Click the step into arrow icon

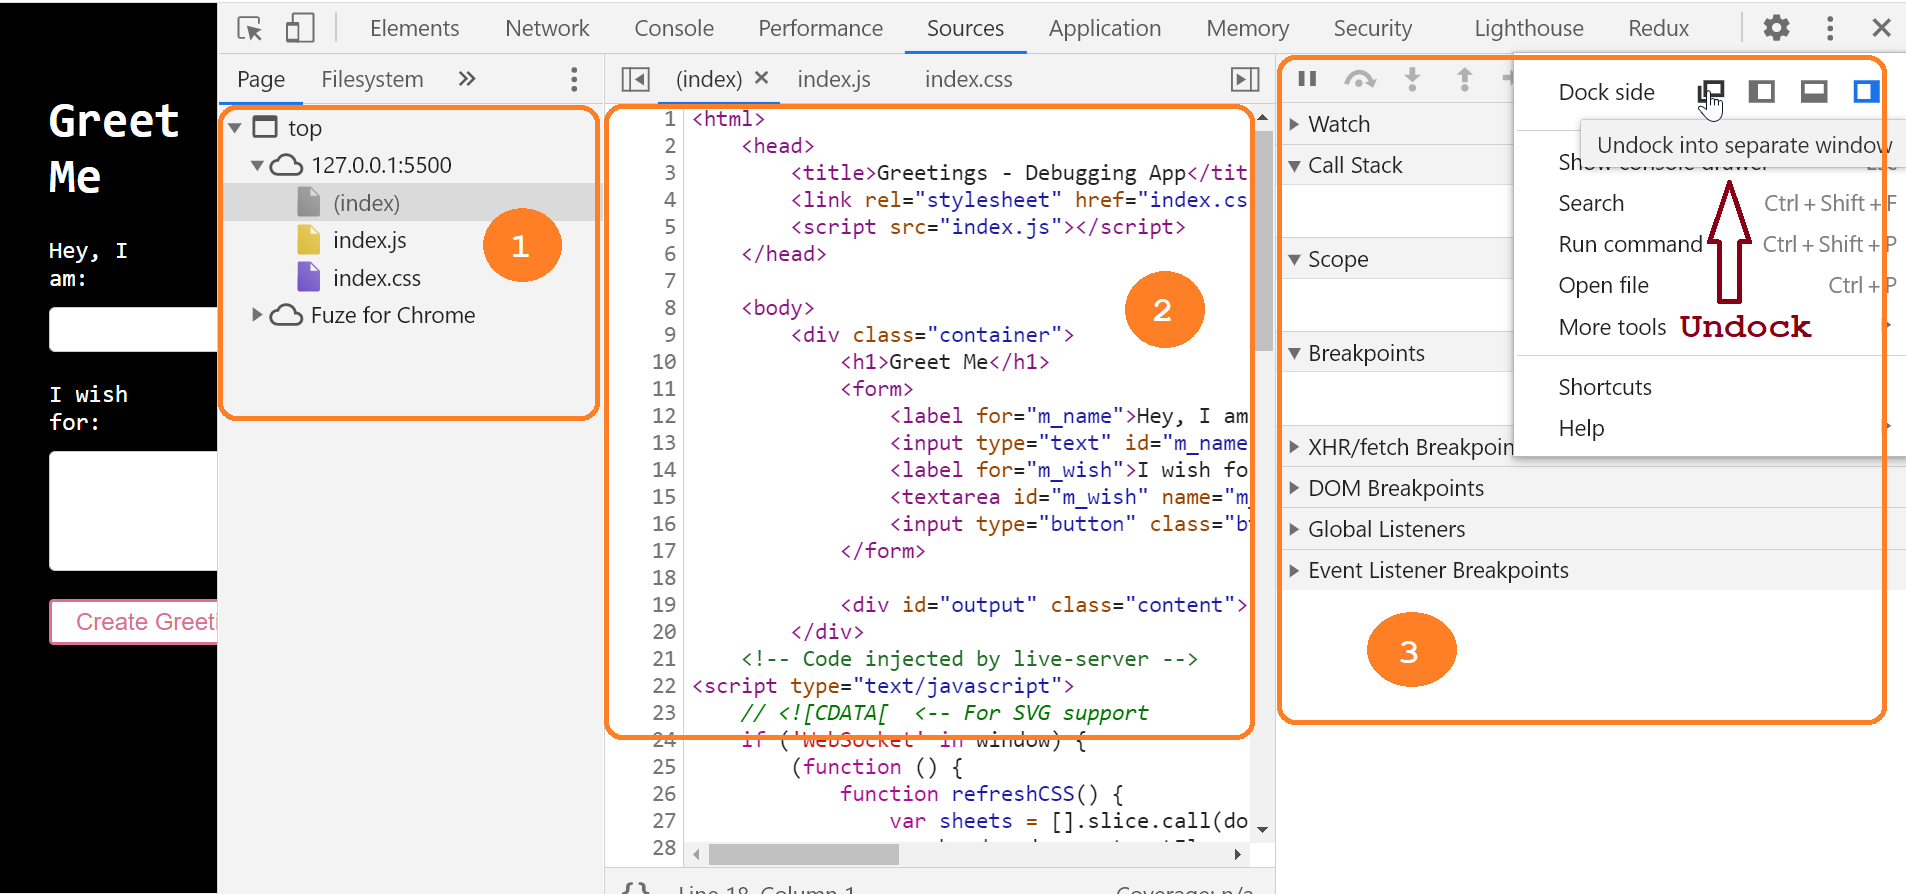[x=1412, y=79]
